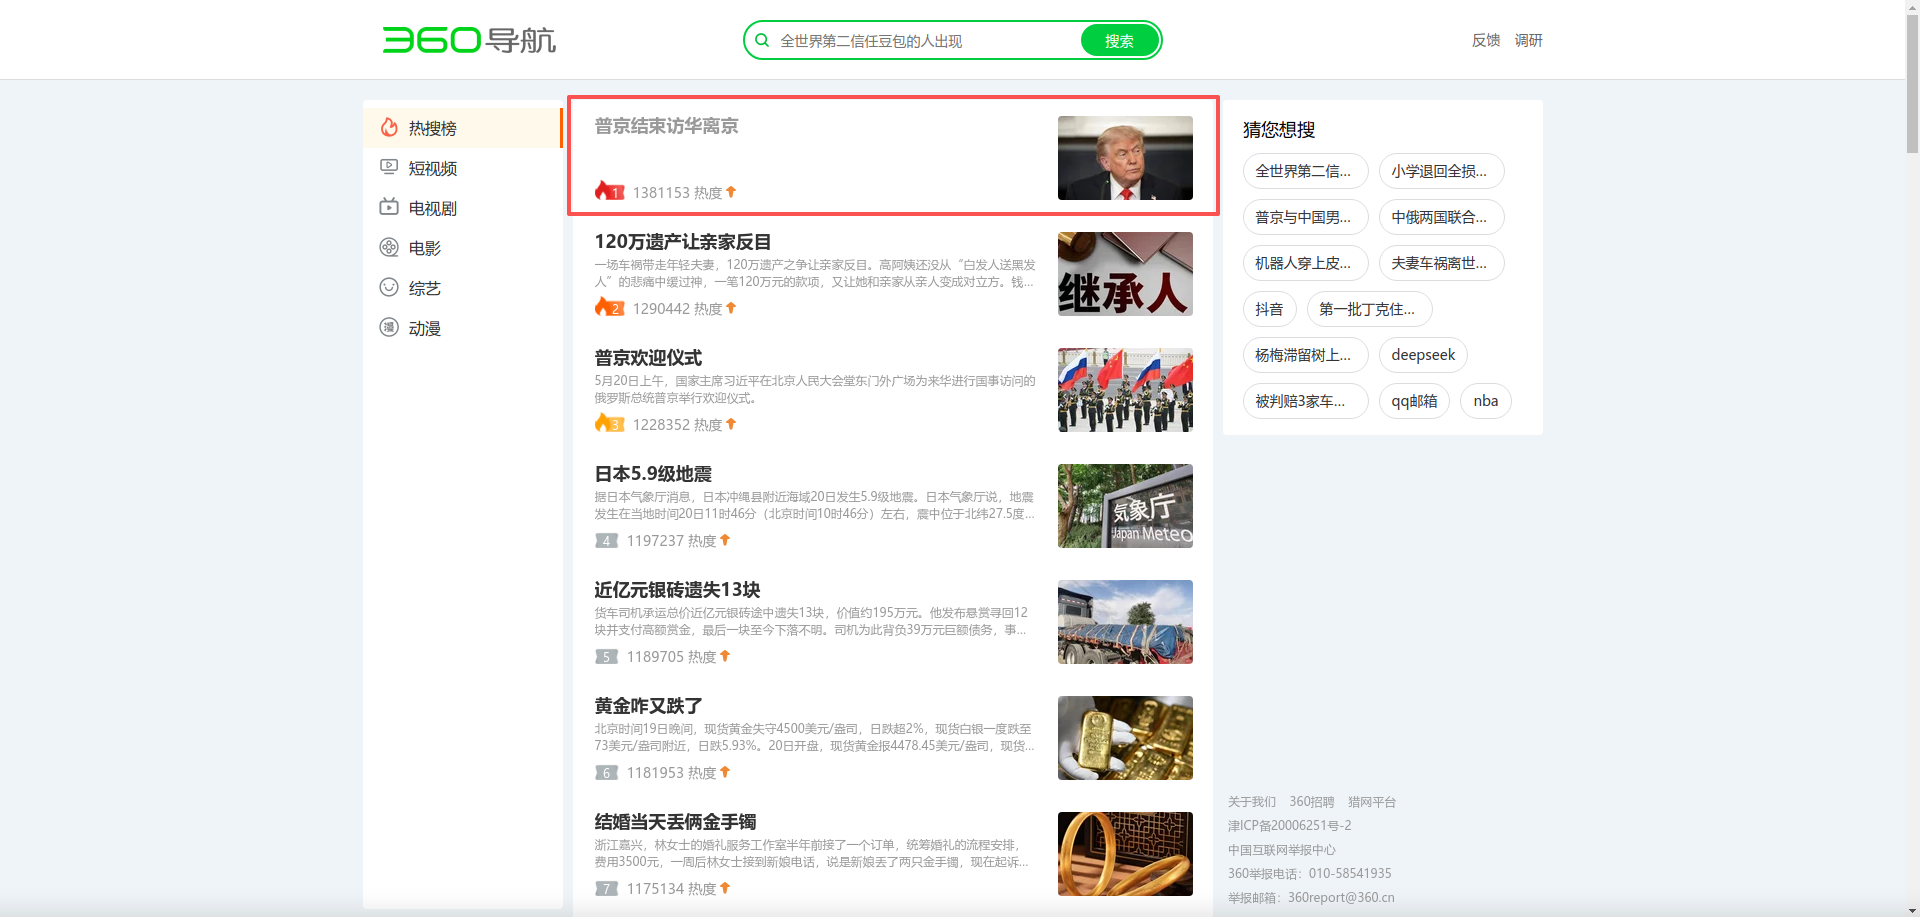This screenshot has width=1920, height=917.
Task: Open headline 120万遗产让亲家反目
Action: [x=683, y=242]
